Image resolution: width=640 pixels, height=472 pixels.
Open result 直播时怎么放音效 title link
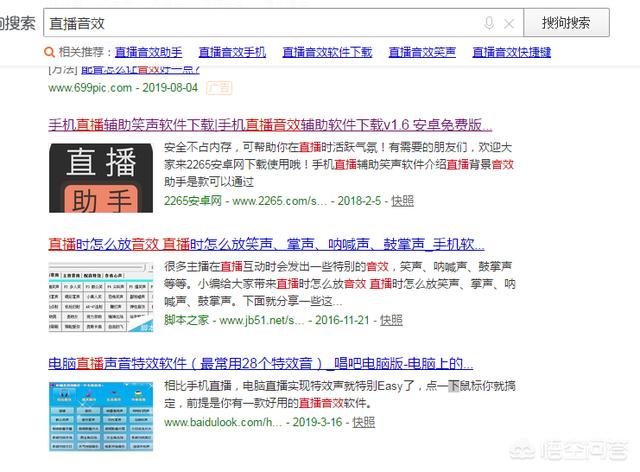(x=266, y=244)
